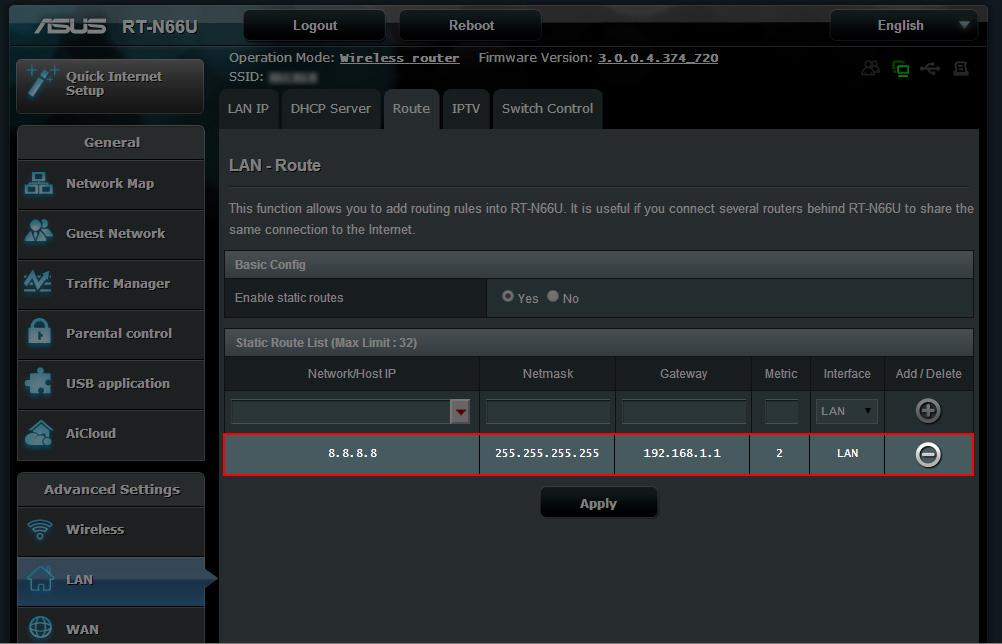Switch to the LAN IP tab
The height and width of the screenshot is (644, 1002).
click(x=249, y=109)
